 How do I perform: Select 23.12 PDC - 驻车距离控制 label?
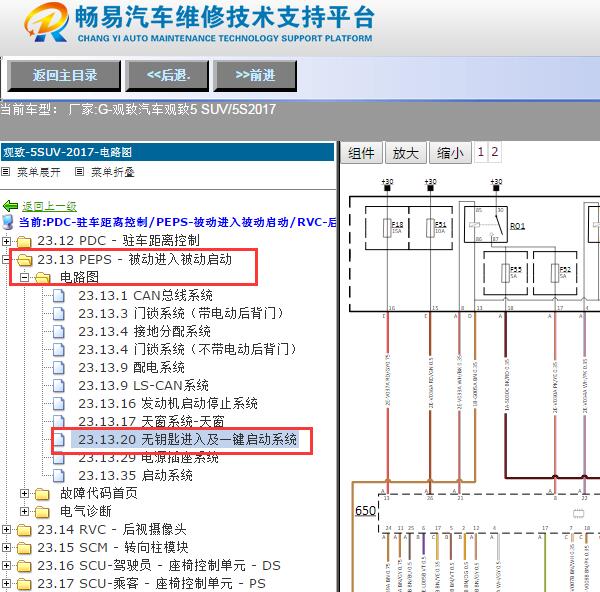119,241
